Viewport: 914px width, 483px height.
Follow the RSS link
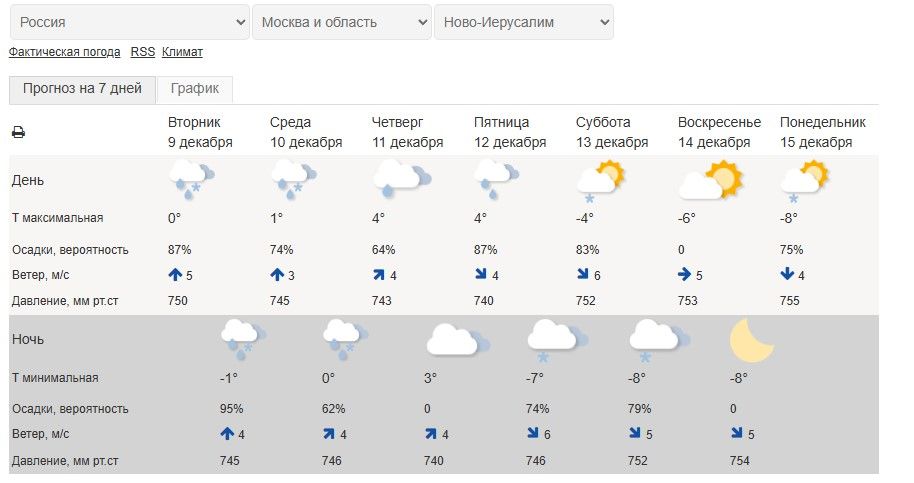[143, 52]
